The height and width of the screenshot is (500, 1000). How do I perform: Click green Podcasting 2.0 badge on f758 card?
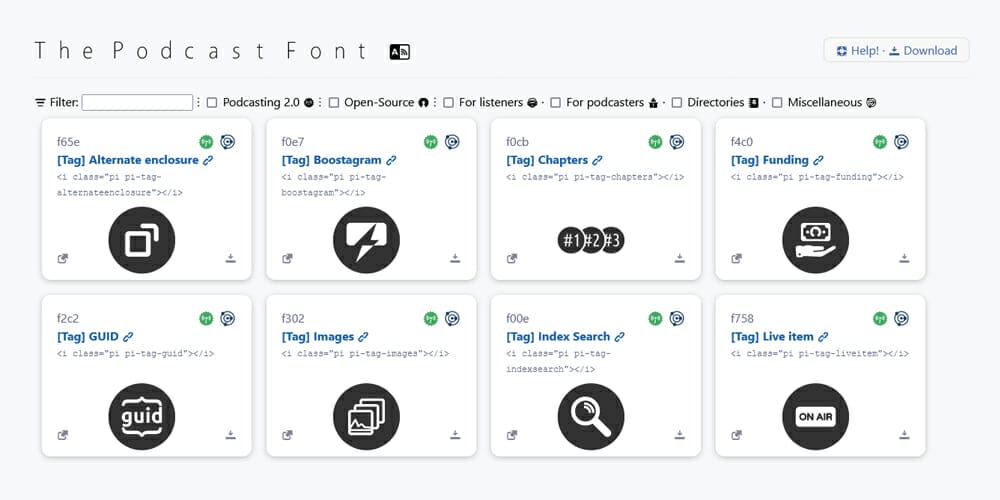pos(880,318)
